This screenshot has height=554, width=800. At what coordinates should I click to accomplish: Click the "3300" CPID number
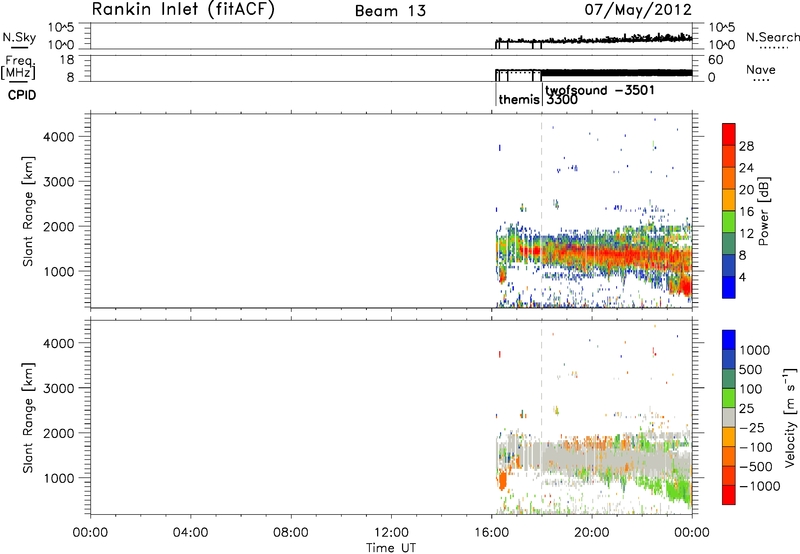[562, 100]
